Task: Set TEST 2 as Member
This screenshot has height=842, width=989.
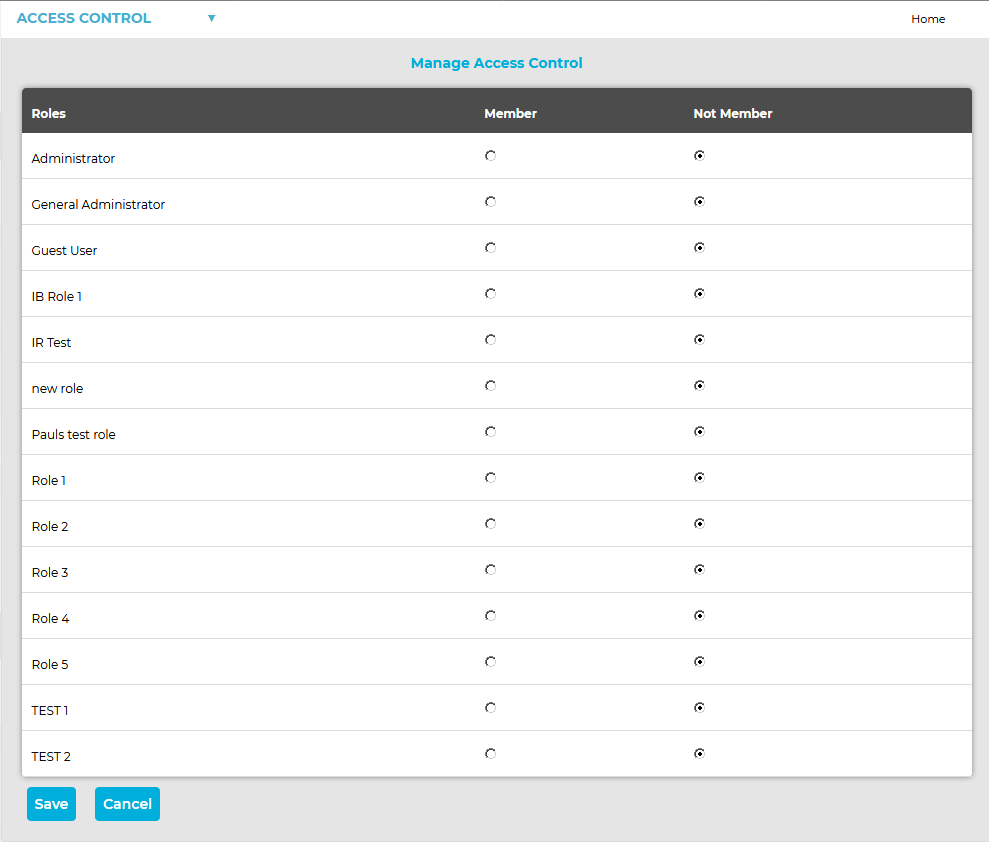Action: 491,754
